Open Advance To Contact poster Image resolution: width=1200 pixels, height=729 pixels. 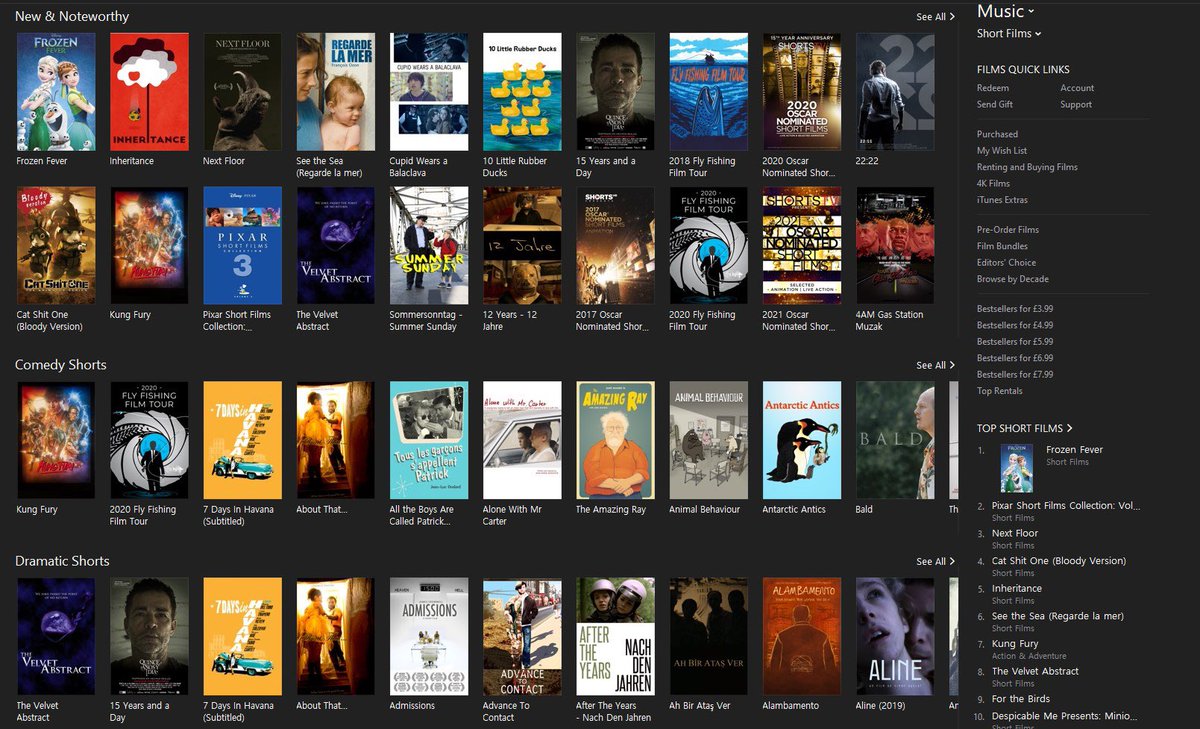522,636
